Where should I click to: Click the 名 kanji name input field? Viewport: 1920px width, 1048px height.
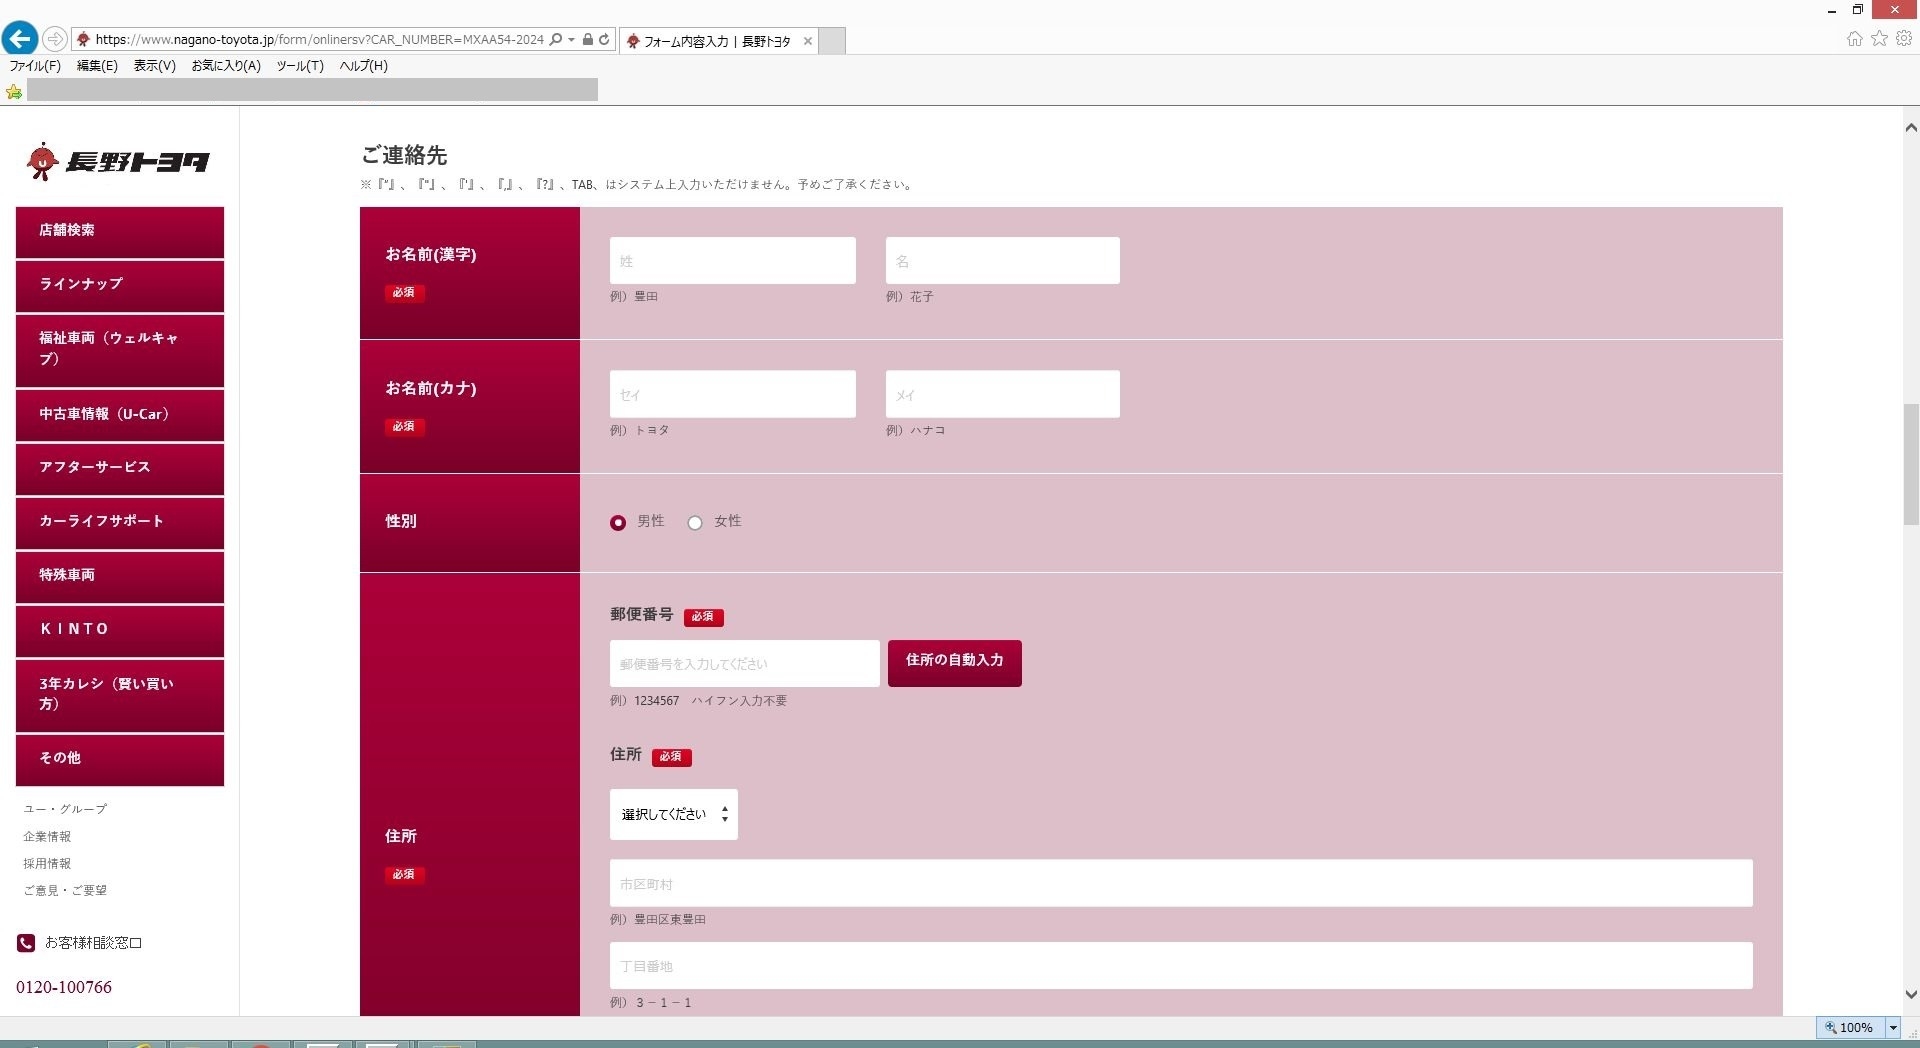(x=1003, y=260)
